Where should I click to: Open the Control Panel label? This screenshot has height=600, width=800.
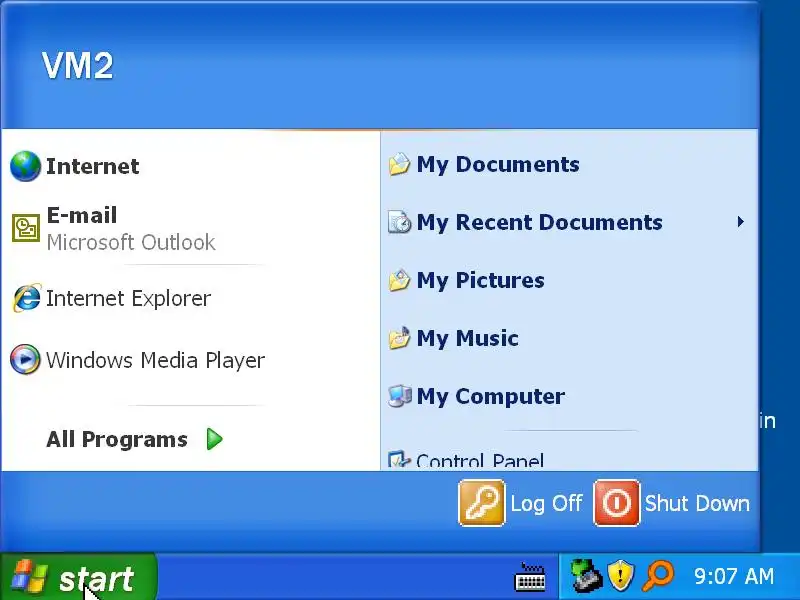pyautogui.click(x=480, y=461)
